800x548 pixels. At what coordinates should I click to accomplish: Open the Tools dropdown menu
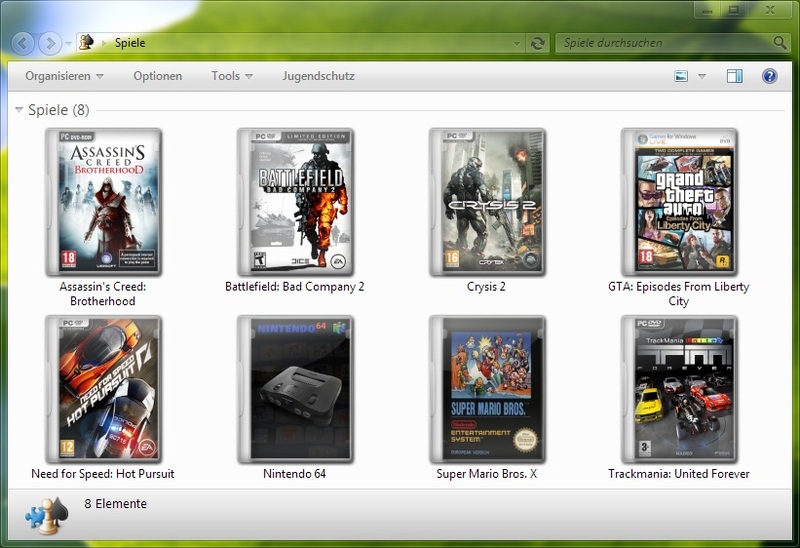coord(232,76)
